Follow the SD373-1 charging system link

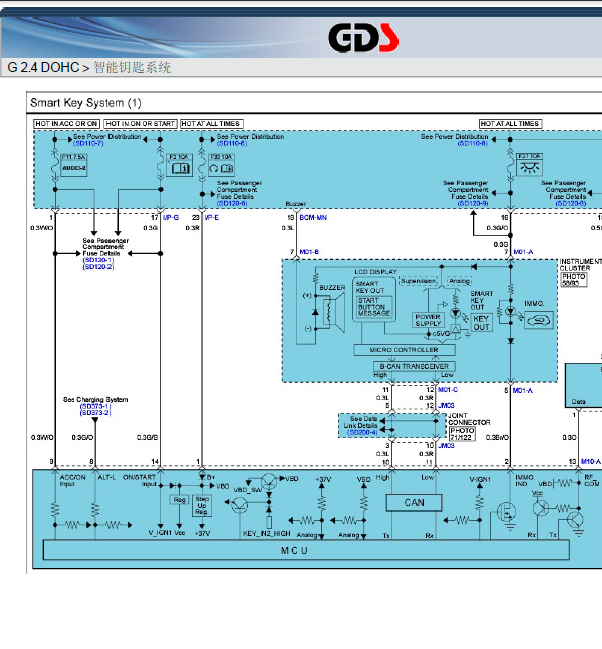pos(95,406)
